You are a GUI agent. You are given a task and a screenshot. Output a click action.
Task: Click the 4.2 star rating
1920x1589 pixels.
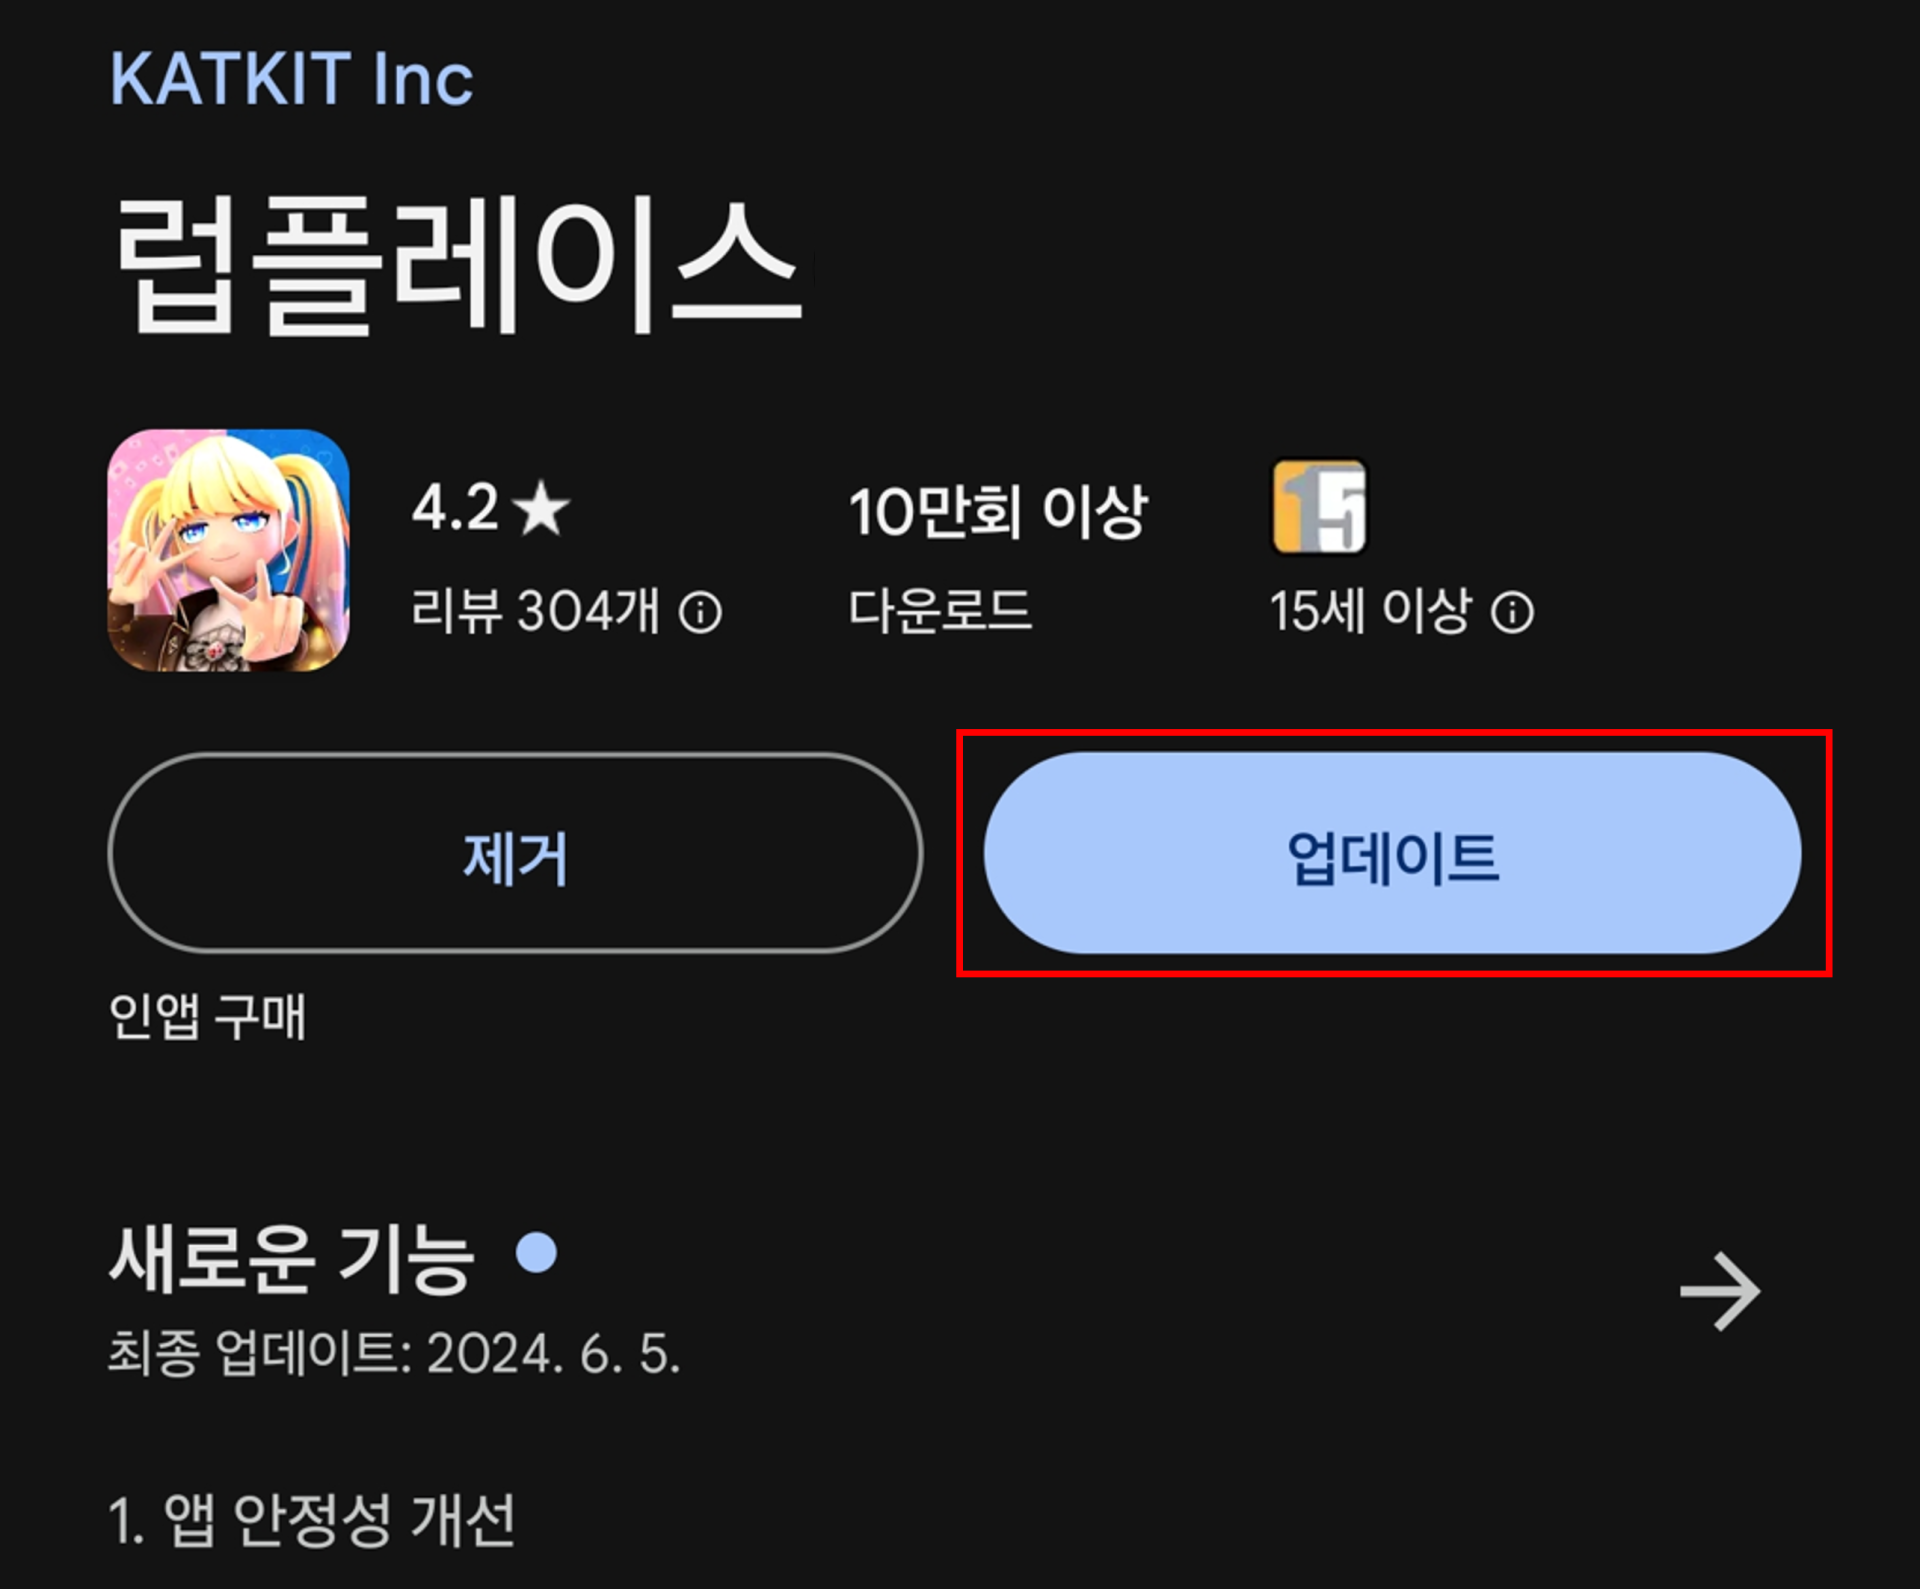pyautogui.click(x=490, y=507)
